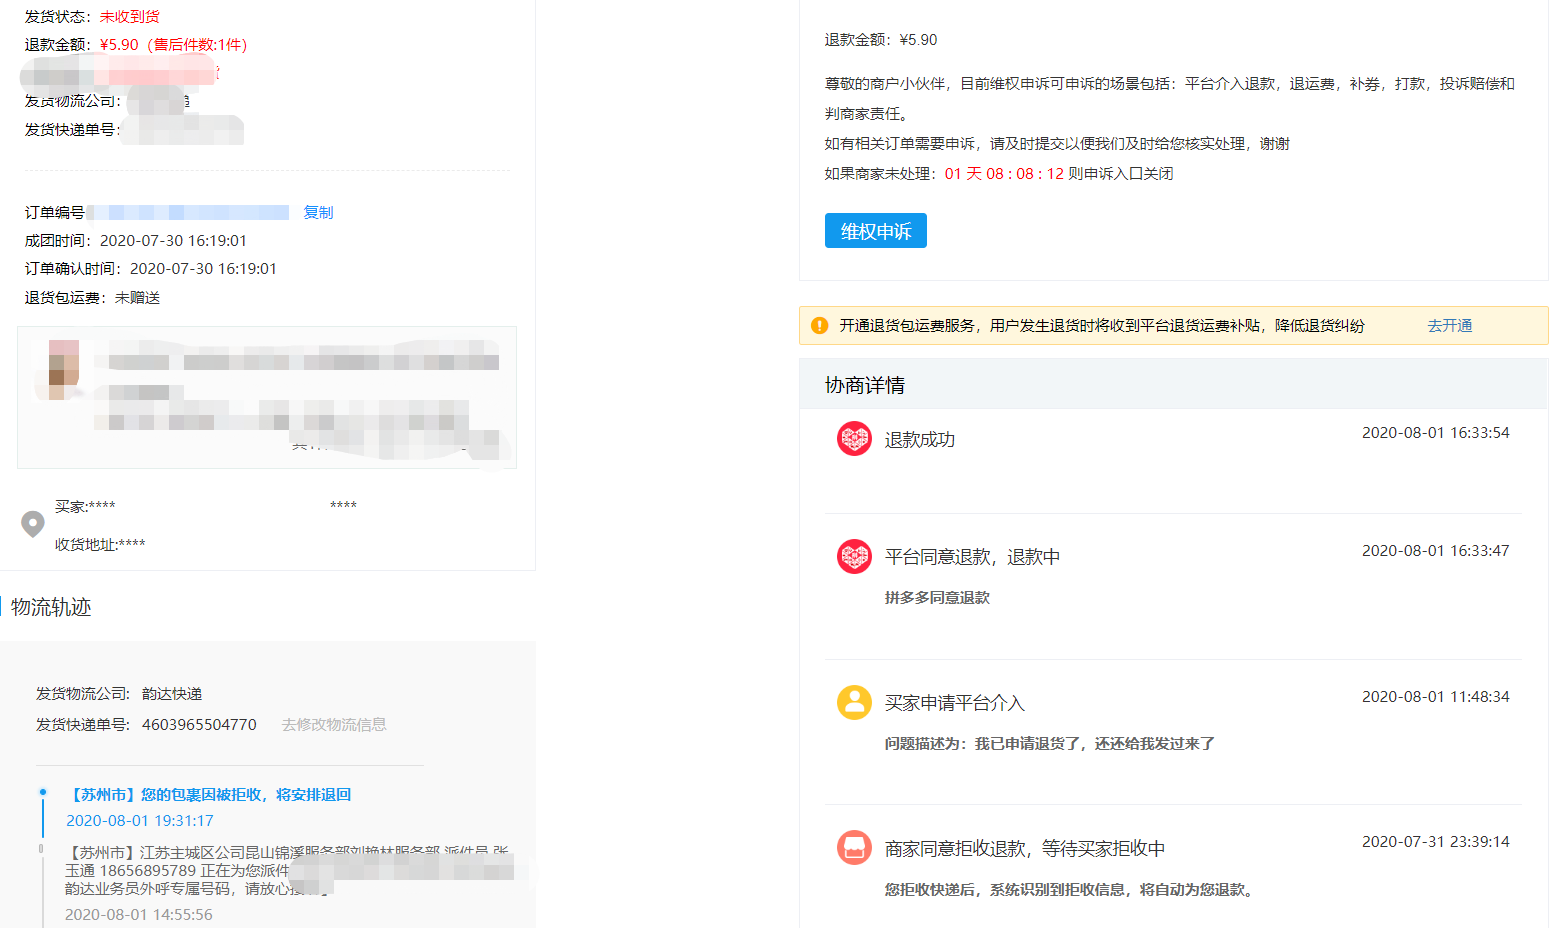Select the 物流轨迹 section title

pos(49,606)
